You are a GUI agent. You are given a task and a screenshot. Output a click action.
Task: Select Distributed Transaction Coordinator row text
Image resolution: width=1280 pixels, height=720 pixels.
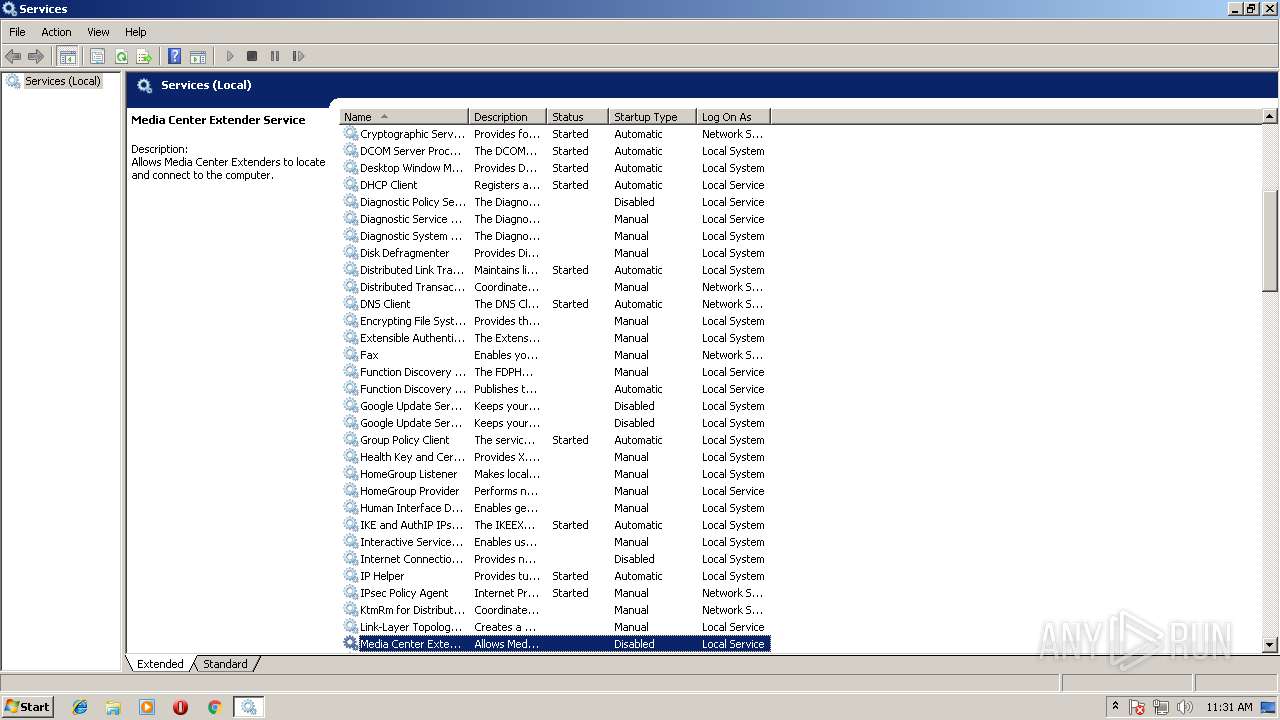coord(412,287)
